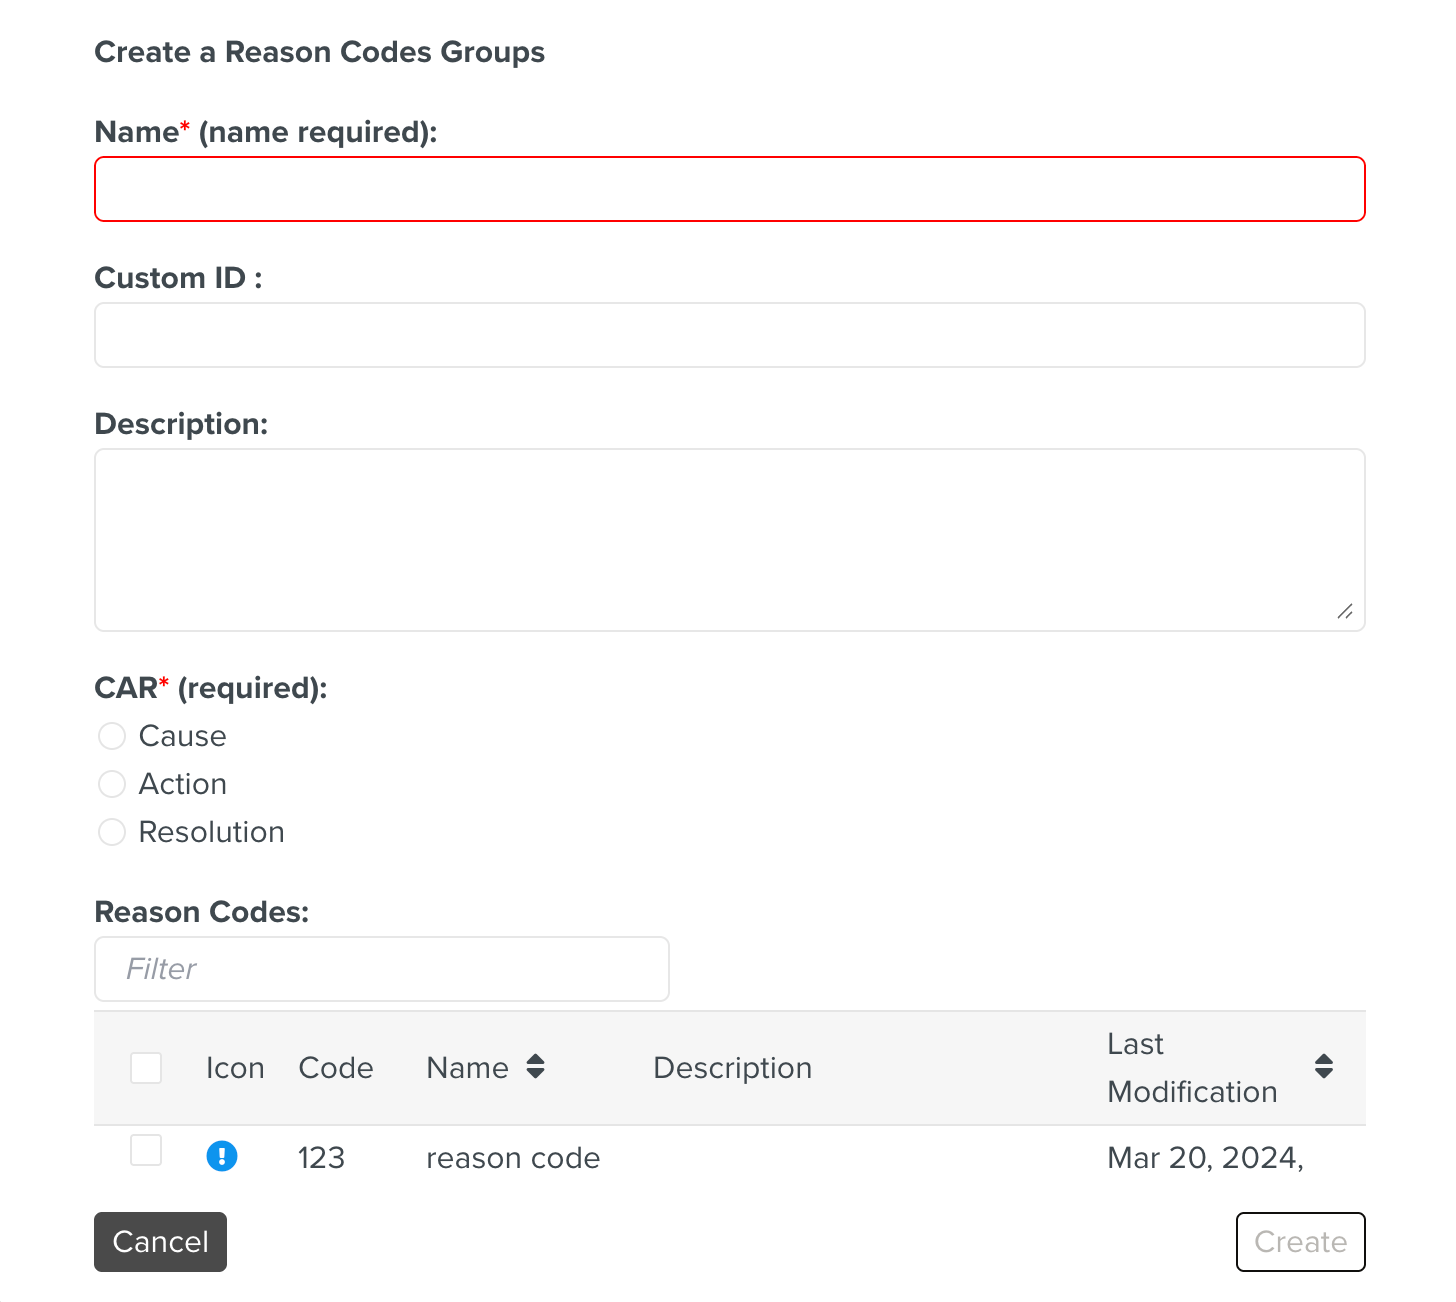
Task: Choose the Action radio option
Action: point(112,784)
